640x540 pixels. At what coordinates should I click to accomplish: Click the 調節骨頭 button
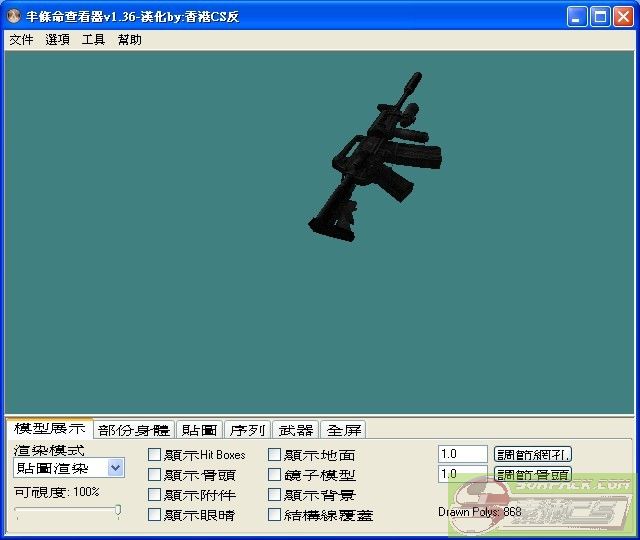pyautogui.click(x=533, y=474)
